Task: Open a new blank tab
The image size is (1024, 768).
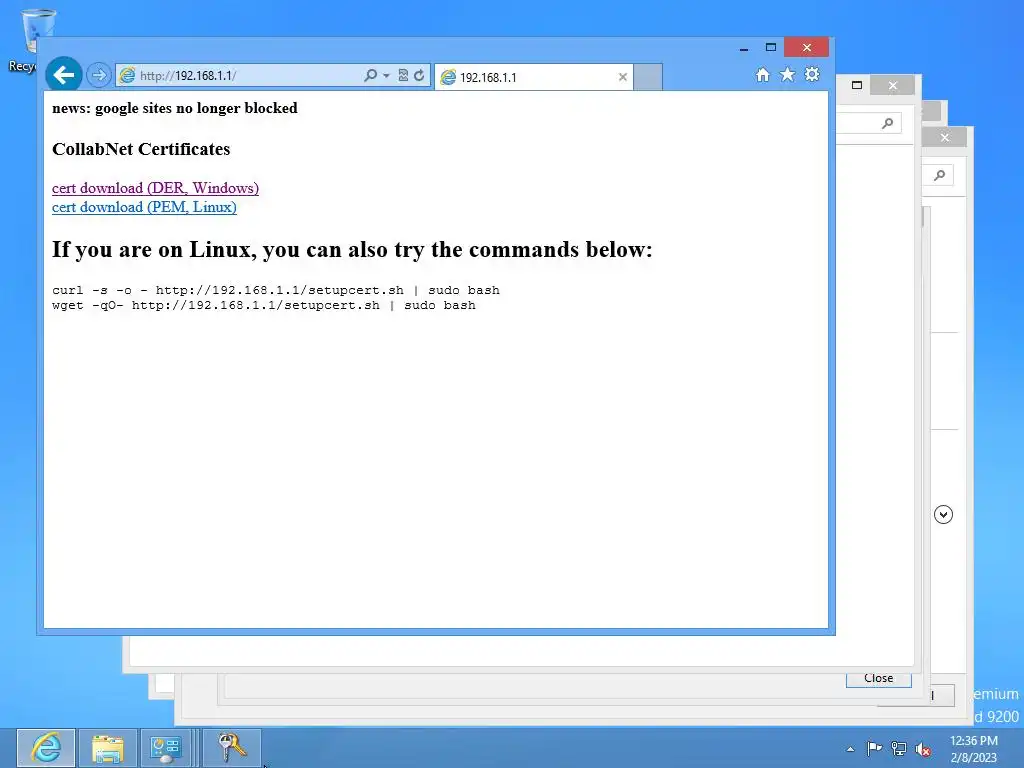Action: (648, 77)
